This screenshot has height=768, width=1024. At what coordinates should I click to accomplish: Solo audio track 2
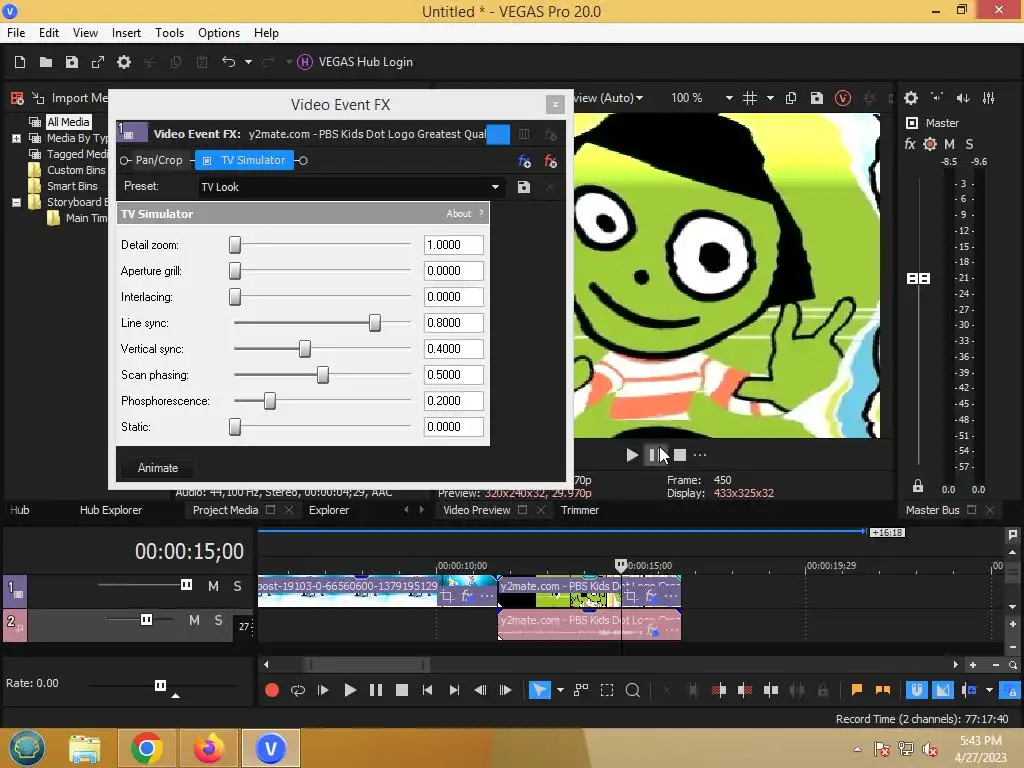[219, 620]
